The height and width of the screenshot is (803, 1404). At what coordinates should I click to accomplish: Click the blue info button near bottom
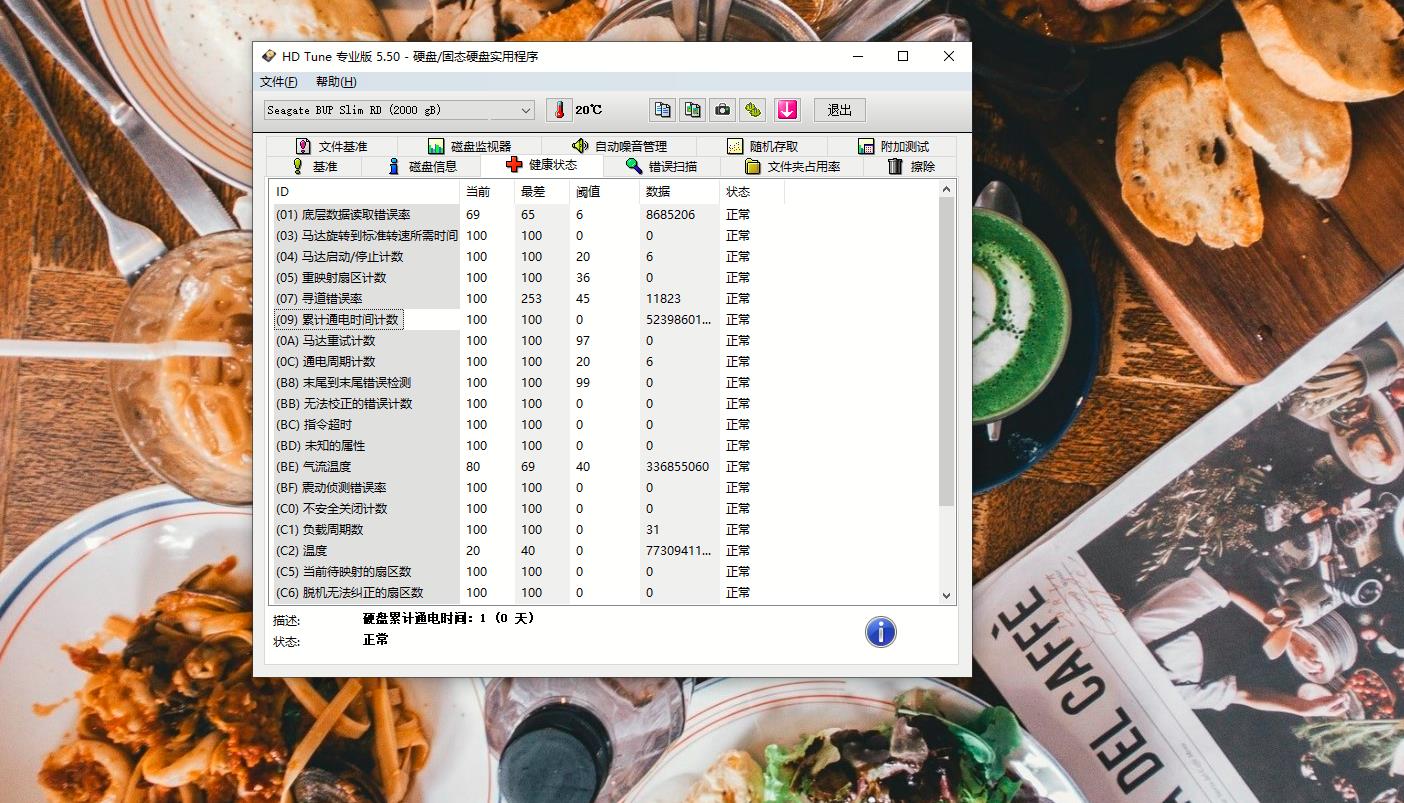[x=880, y=631]
